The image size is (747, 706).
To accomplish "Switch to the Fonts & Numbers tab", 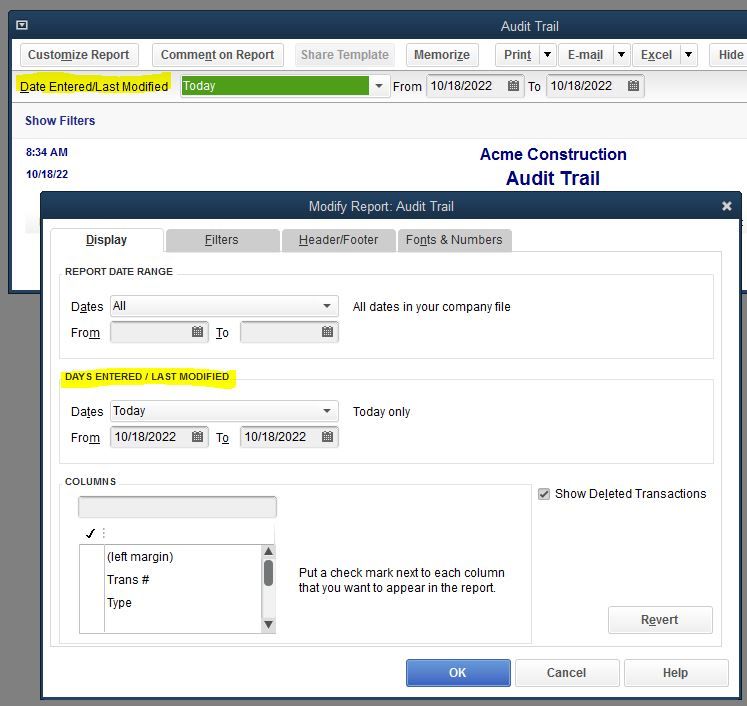I will 454,240.
